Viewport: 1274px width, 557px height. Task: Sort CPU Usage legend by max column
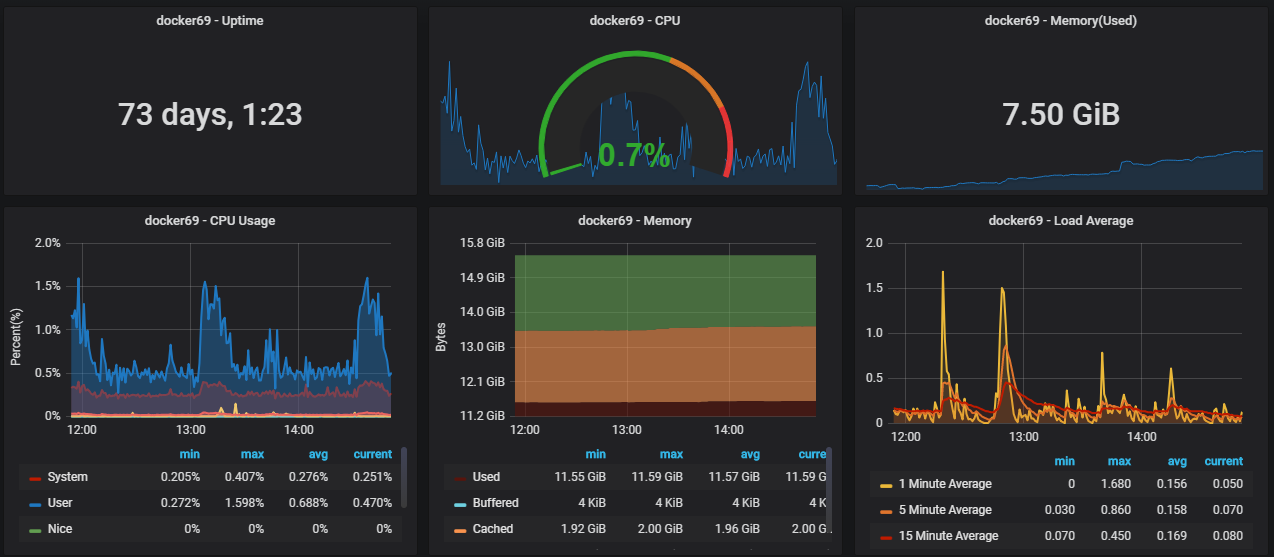(x=254, y=454)
